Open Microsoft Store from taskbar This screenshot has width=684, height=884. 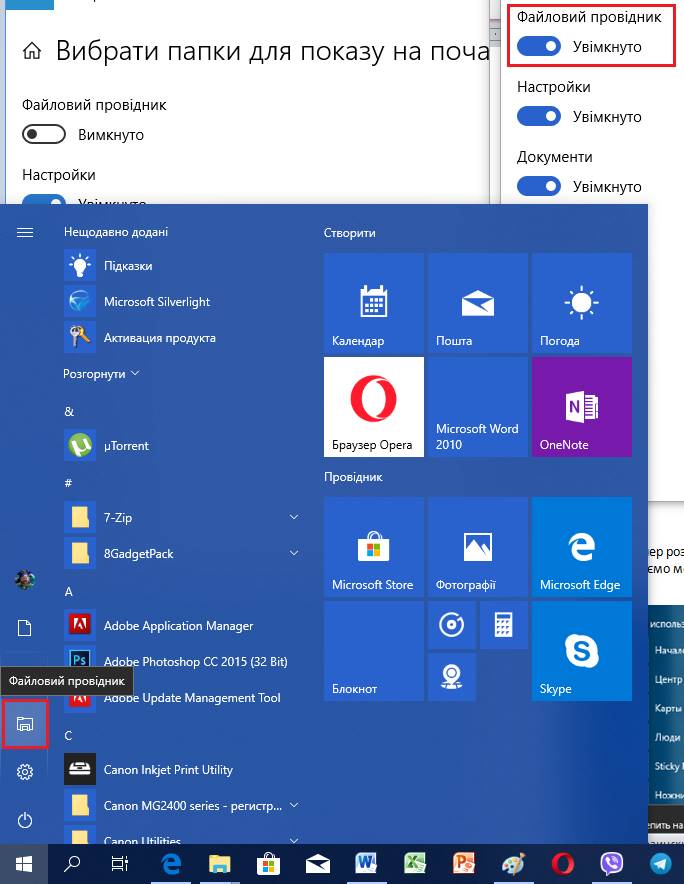[268, 864]
